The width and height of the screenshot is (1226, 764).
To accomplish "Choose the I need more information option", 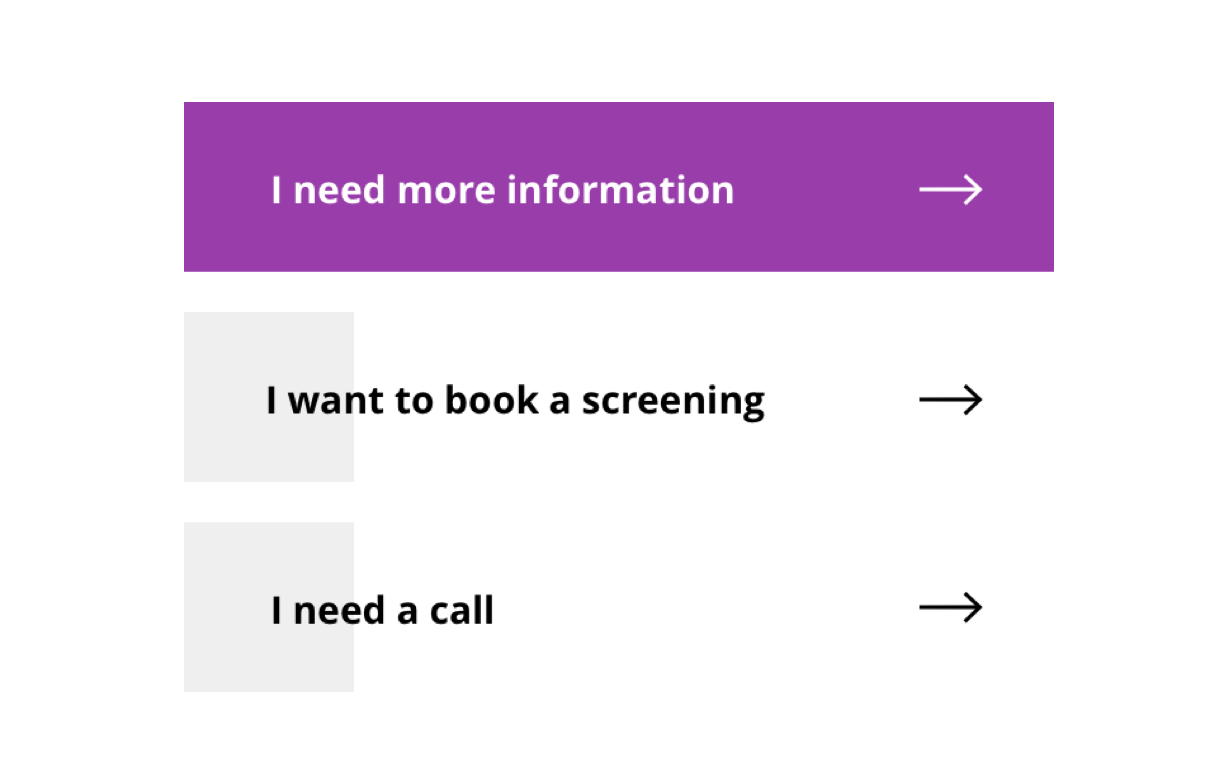I will (619, 187).
